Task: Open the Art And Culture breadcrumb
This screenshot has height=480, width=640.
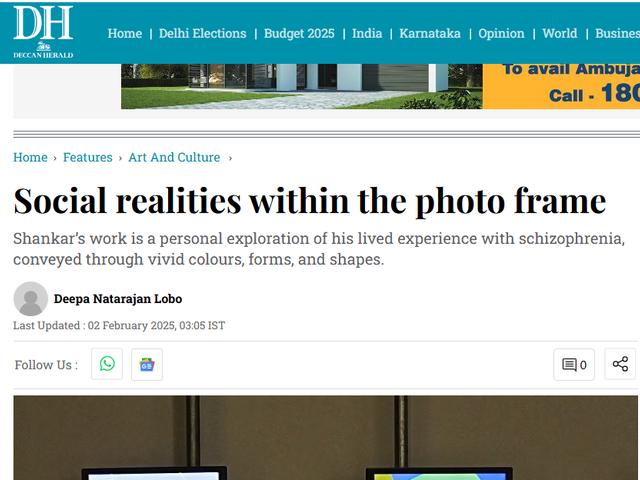Action: pos(174,157)
